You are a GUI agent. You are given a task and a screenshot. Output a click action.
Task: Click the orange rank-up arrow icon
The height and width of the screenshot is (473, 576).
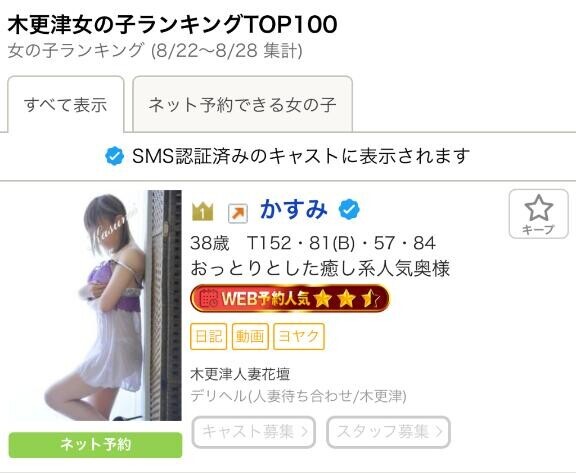click(x=238, y=213)
